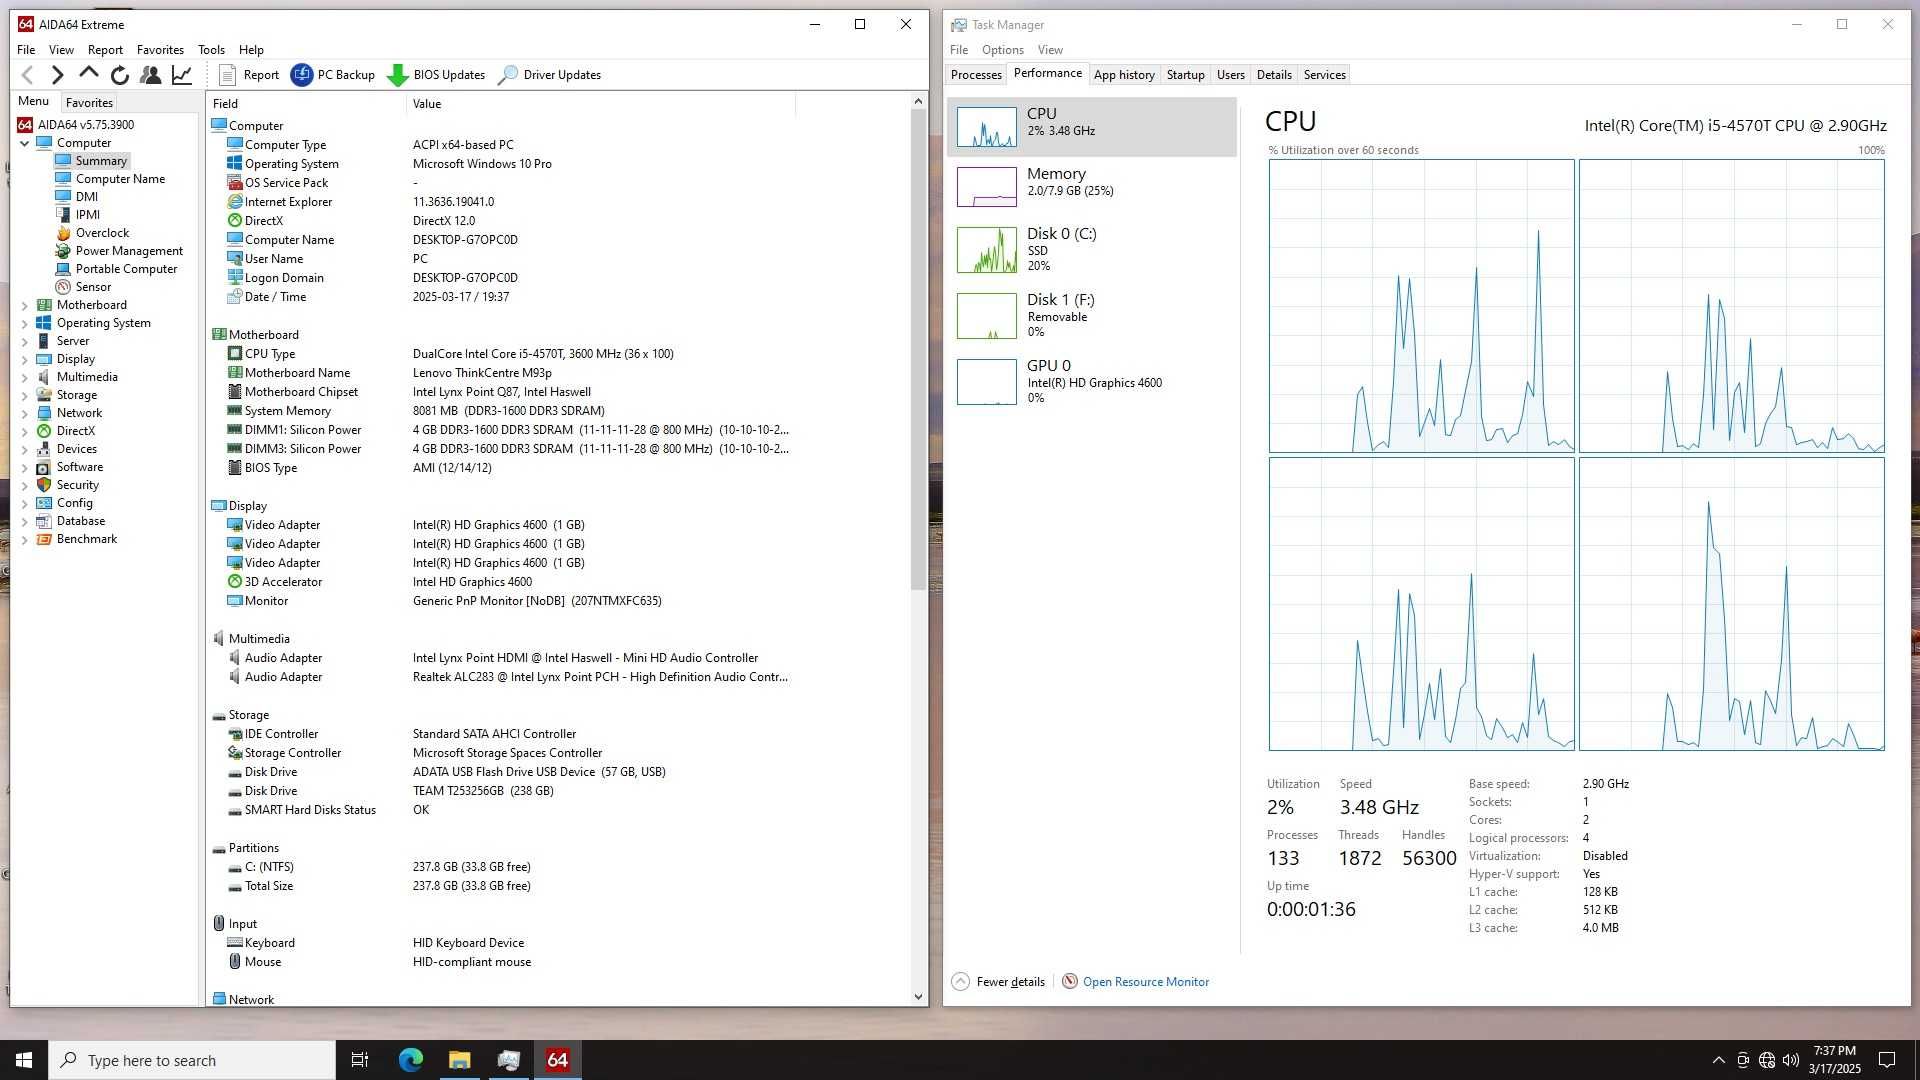Expand the Operating System tree node
The height and width of the screenshot is (1080, 1920).
[x=25, y=323]
